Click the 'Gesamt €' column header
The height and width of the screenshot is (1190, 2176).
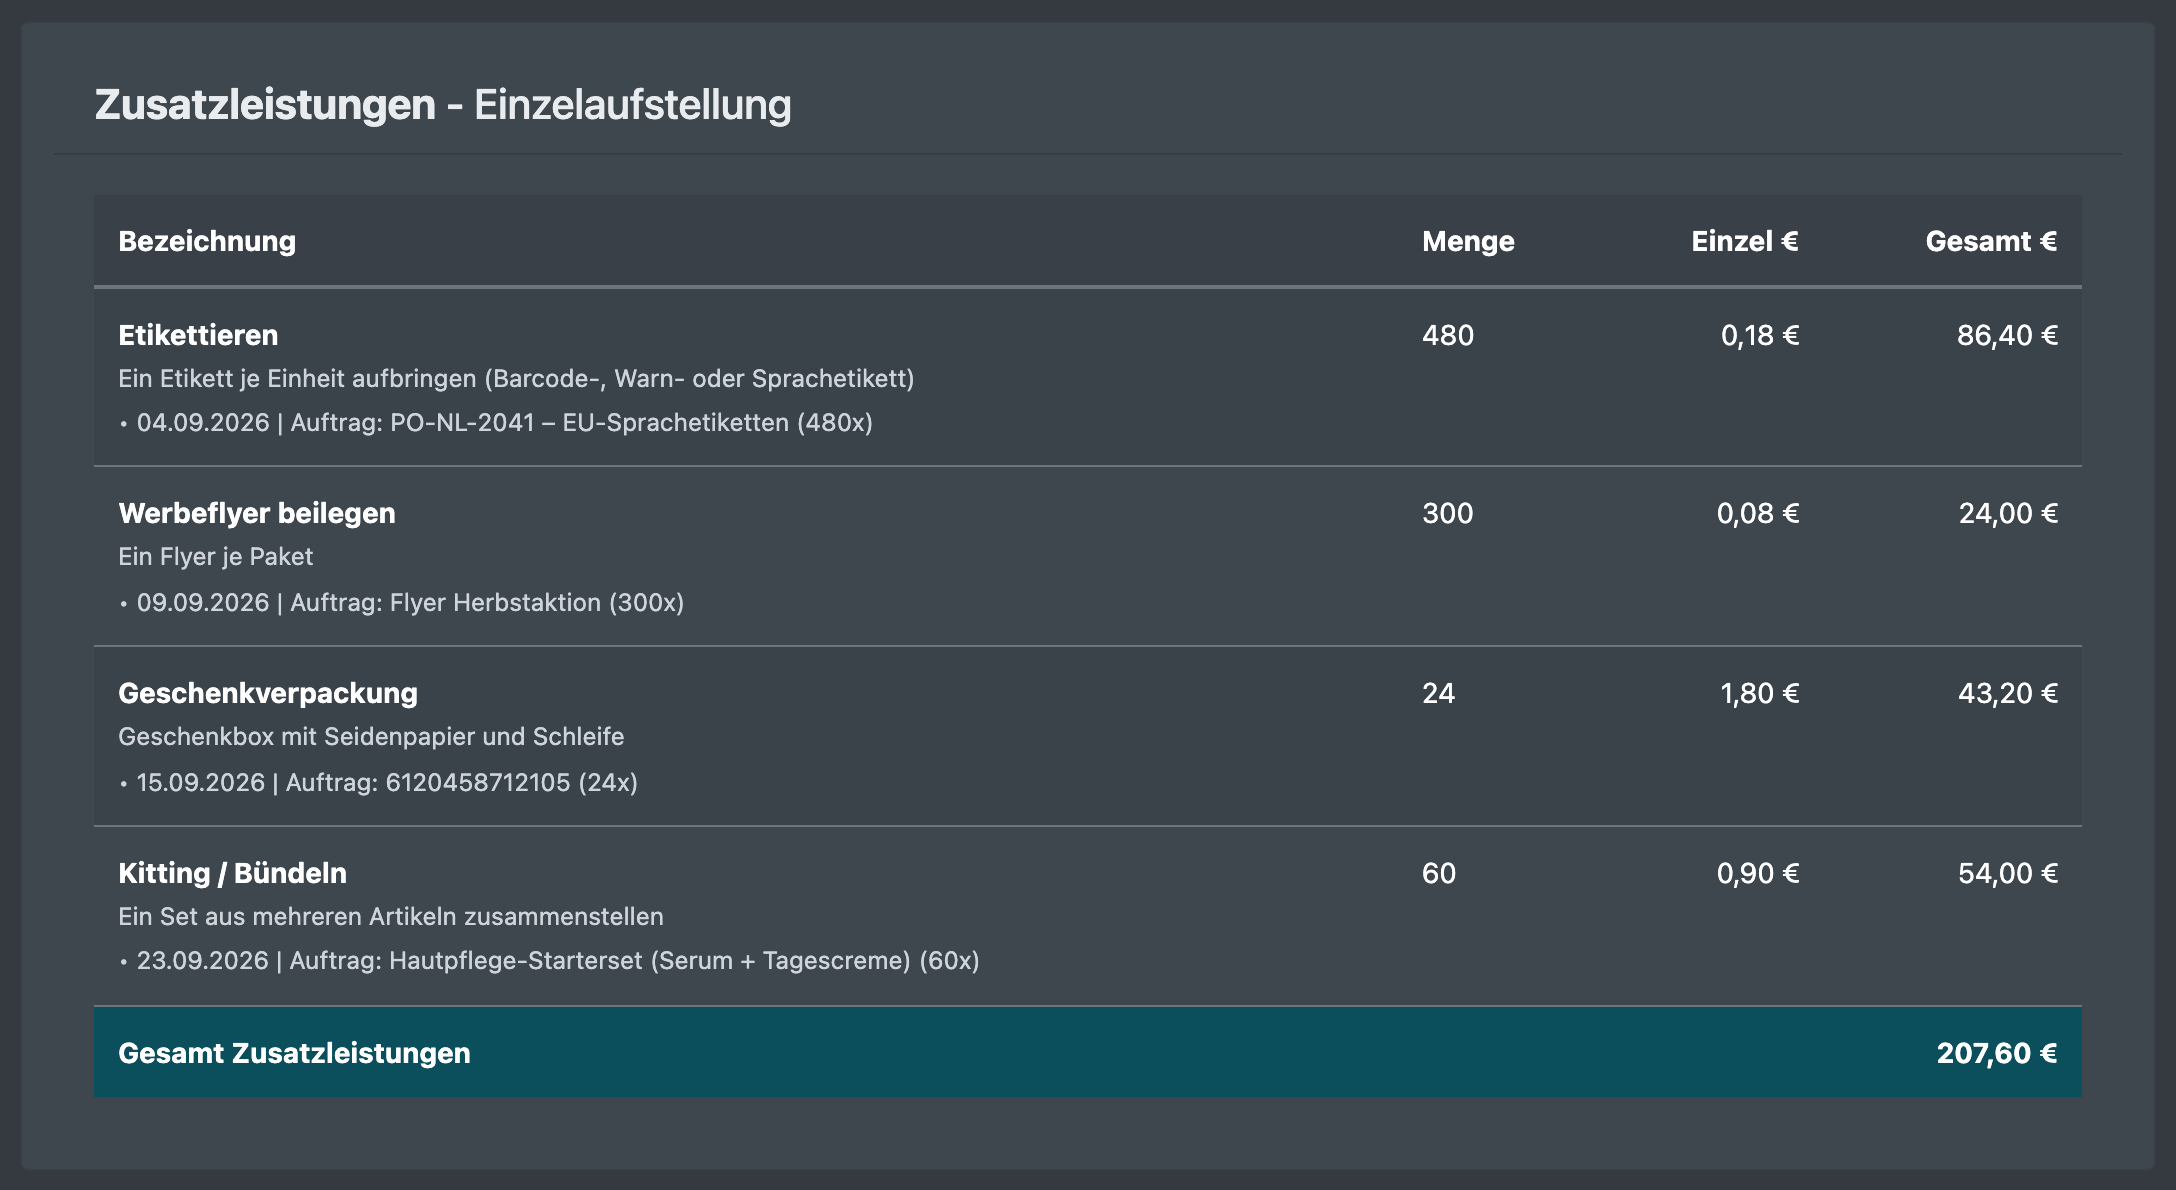pyautogui.click(x=1991, y=241)
